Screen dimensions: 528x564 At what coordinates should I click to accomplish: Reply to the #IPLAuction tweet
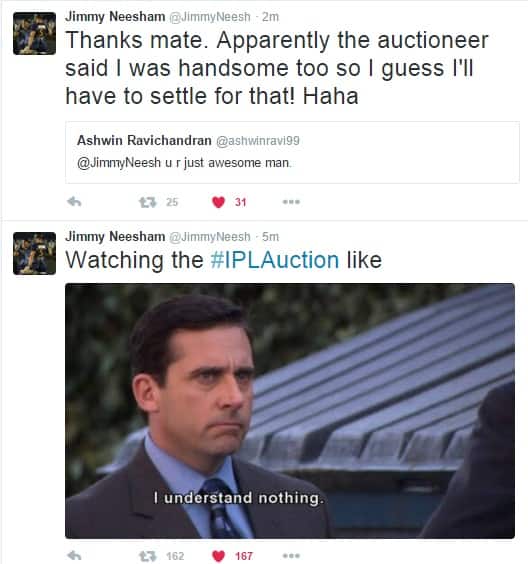(74, 556)
